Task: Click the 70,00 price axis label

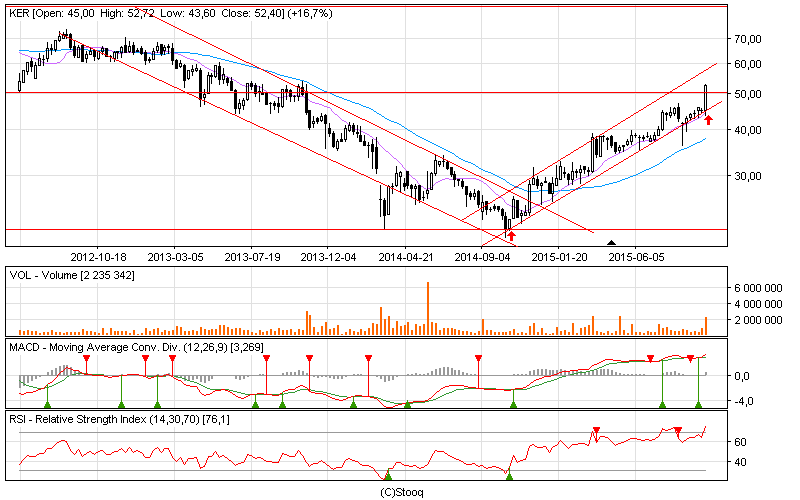Action: point(748,39)
